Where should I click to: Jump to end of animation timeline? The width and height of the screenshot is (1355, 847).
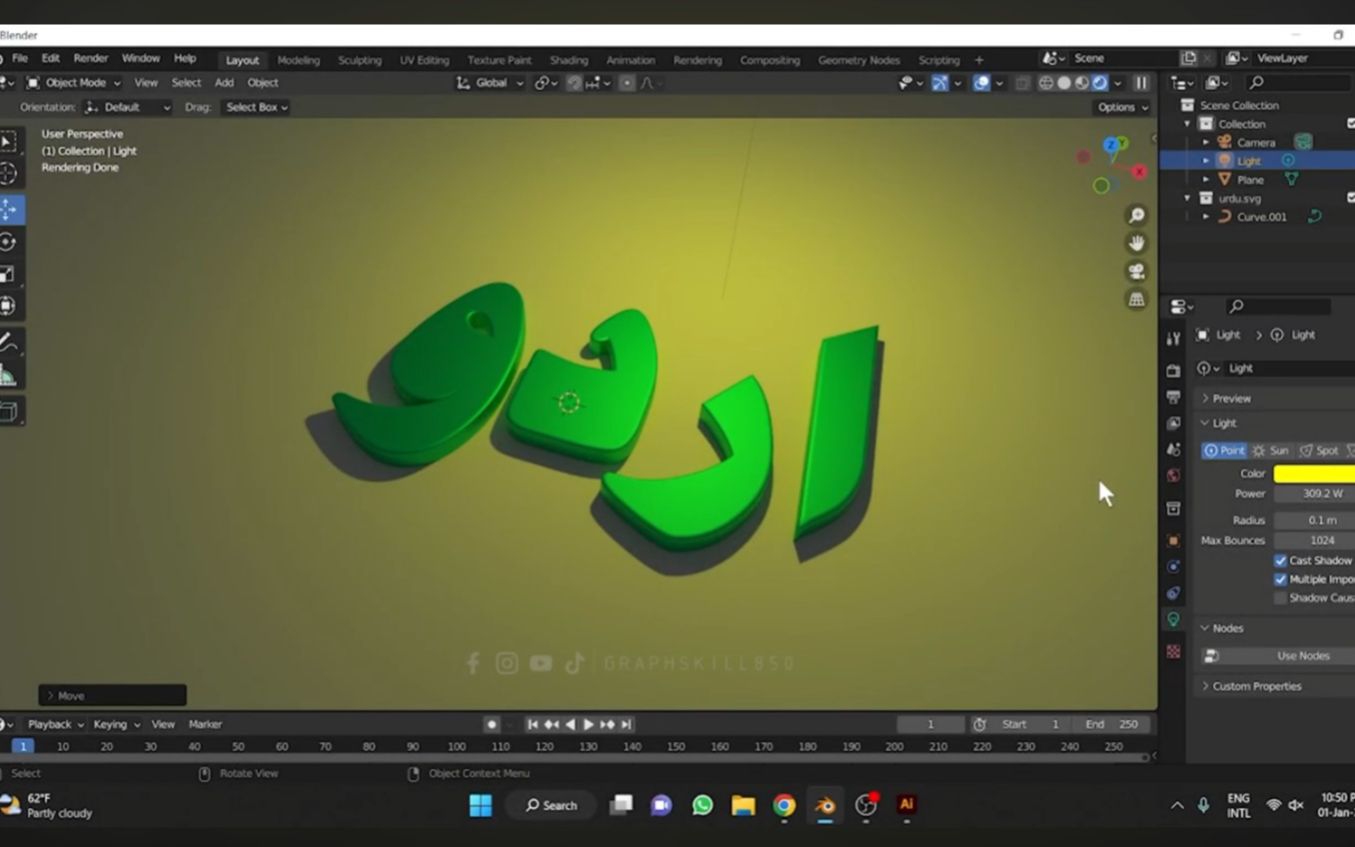(x=627, y=724)
